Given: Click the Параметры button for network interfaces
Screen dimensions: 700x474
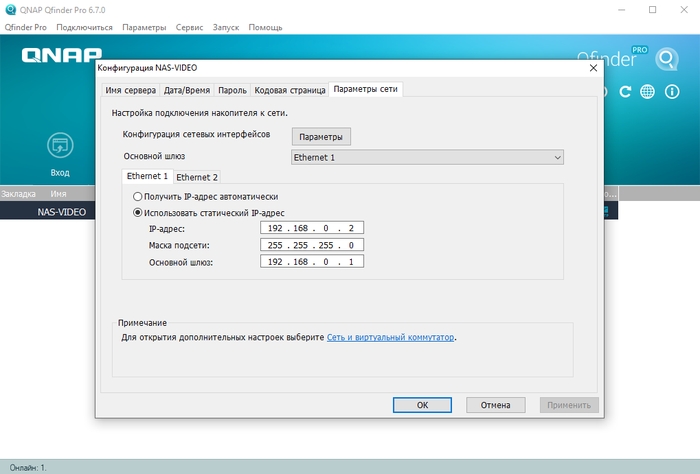Looking at the screenshot, I should tap(321, 137).
